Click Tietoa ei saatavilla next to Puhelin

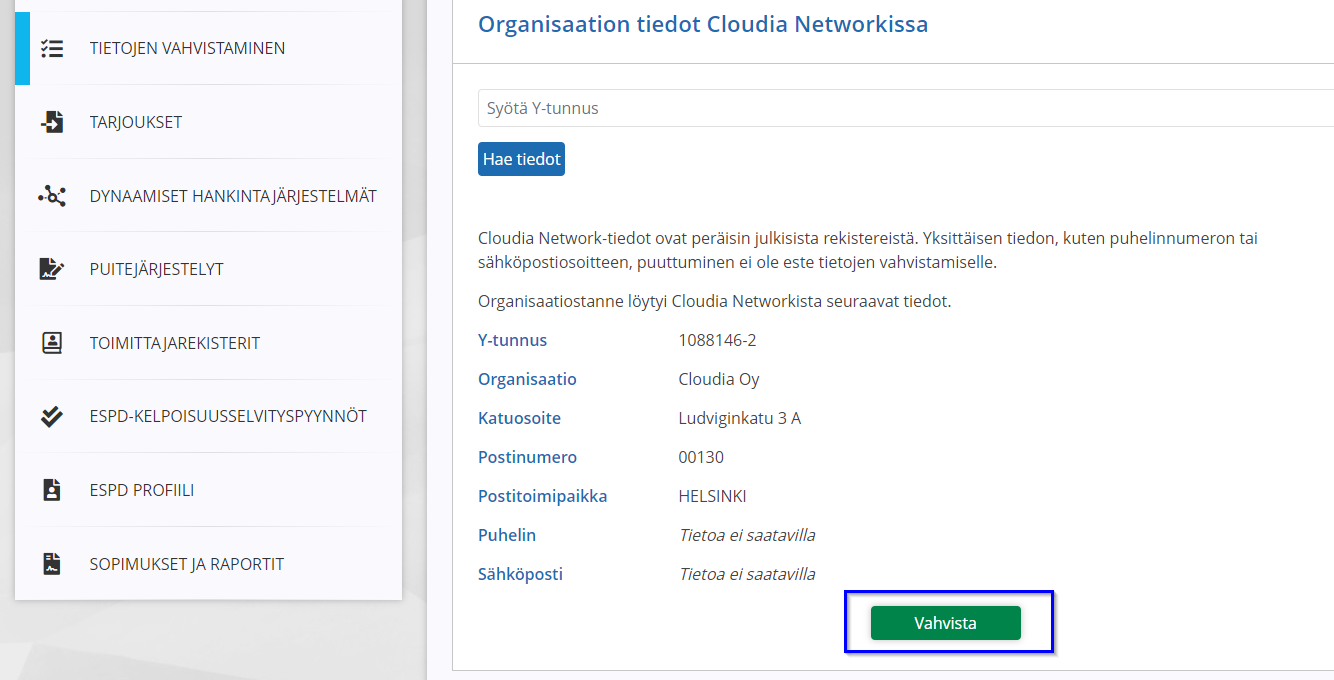click(747, 535)
